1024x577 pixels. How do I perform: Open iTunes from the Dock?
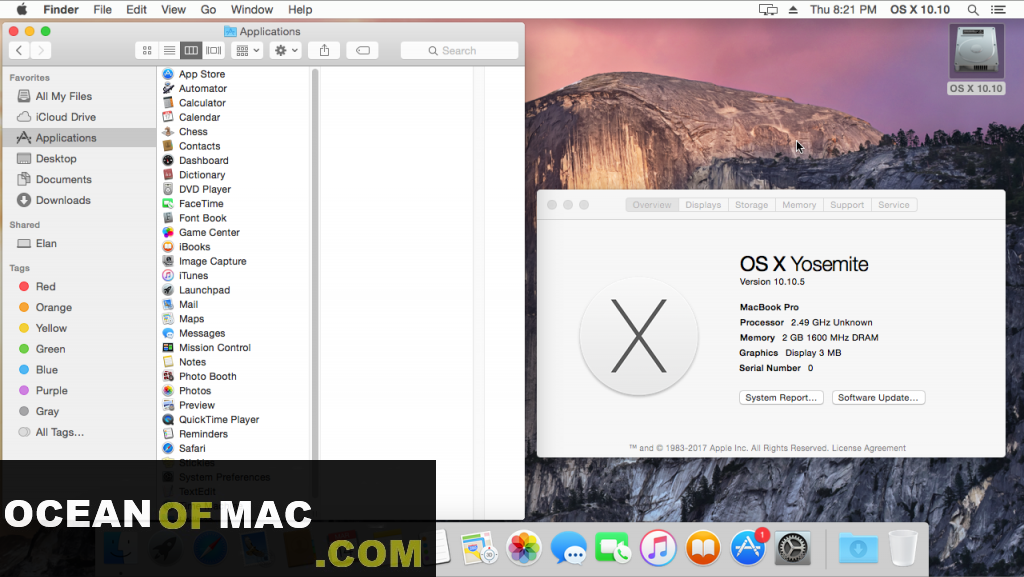click(x=658, y=547)
